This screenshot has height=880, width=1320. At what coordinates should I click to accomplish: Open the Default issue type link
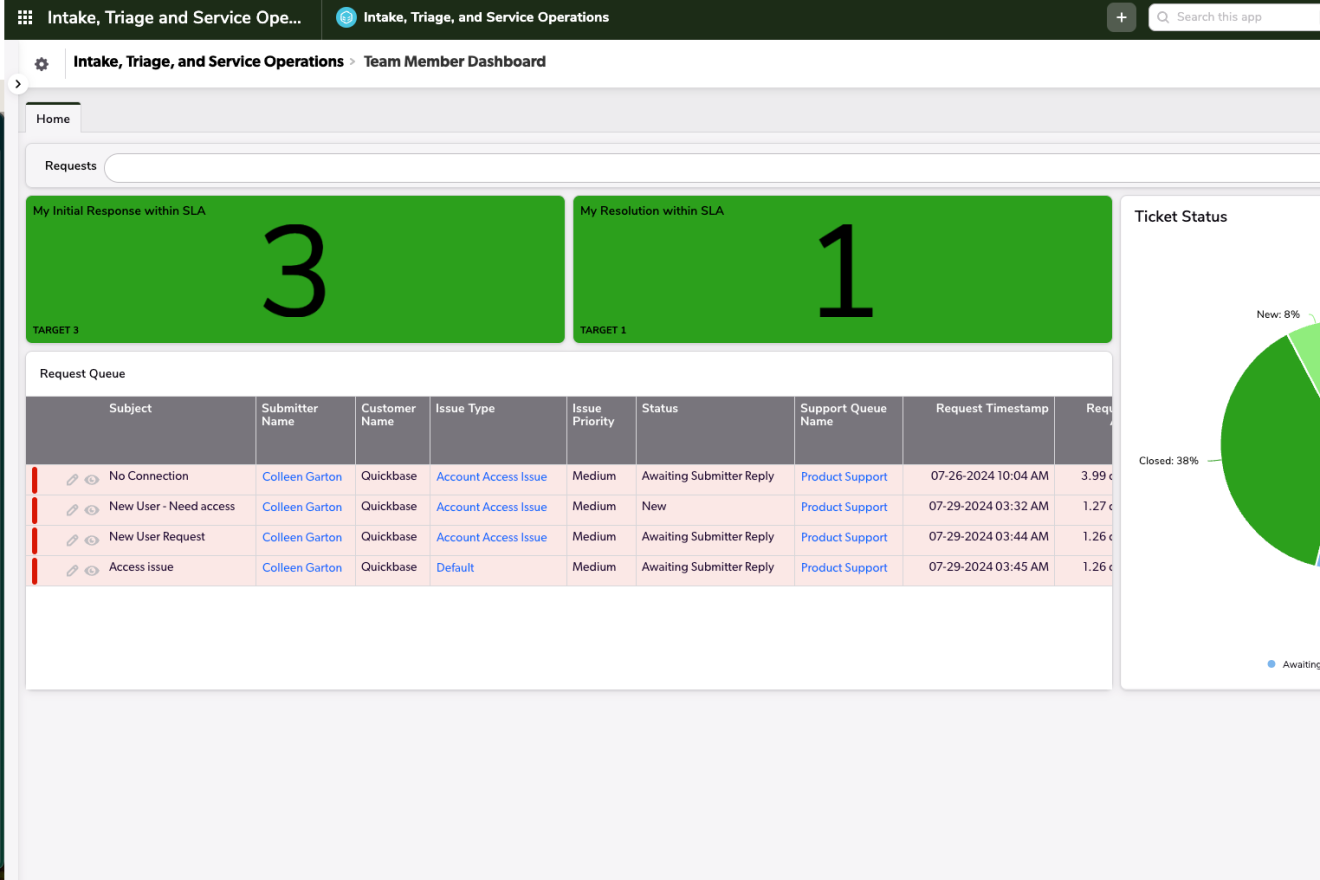pyautogui.click(x=455, y=567)
